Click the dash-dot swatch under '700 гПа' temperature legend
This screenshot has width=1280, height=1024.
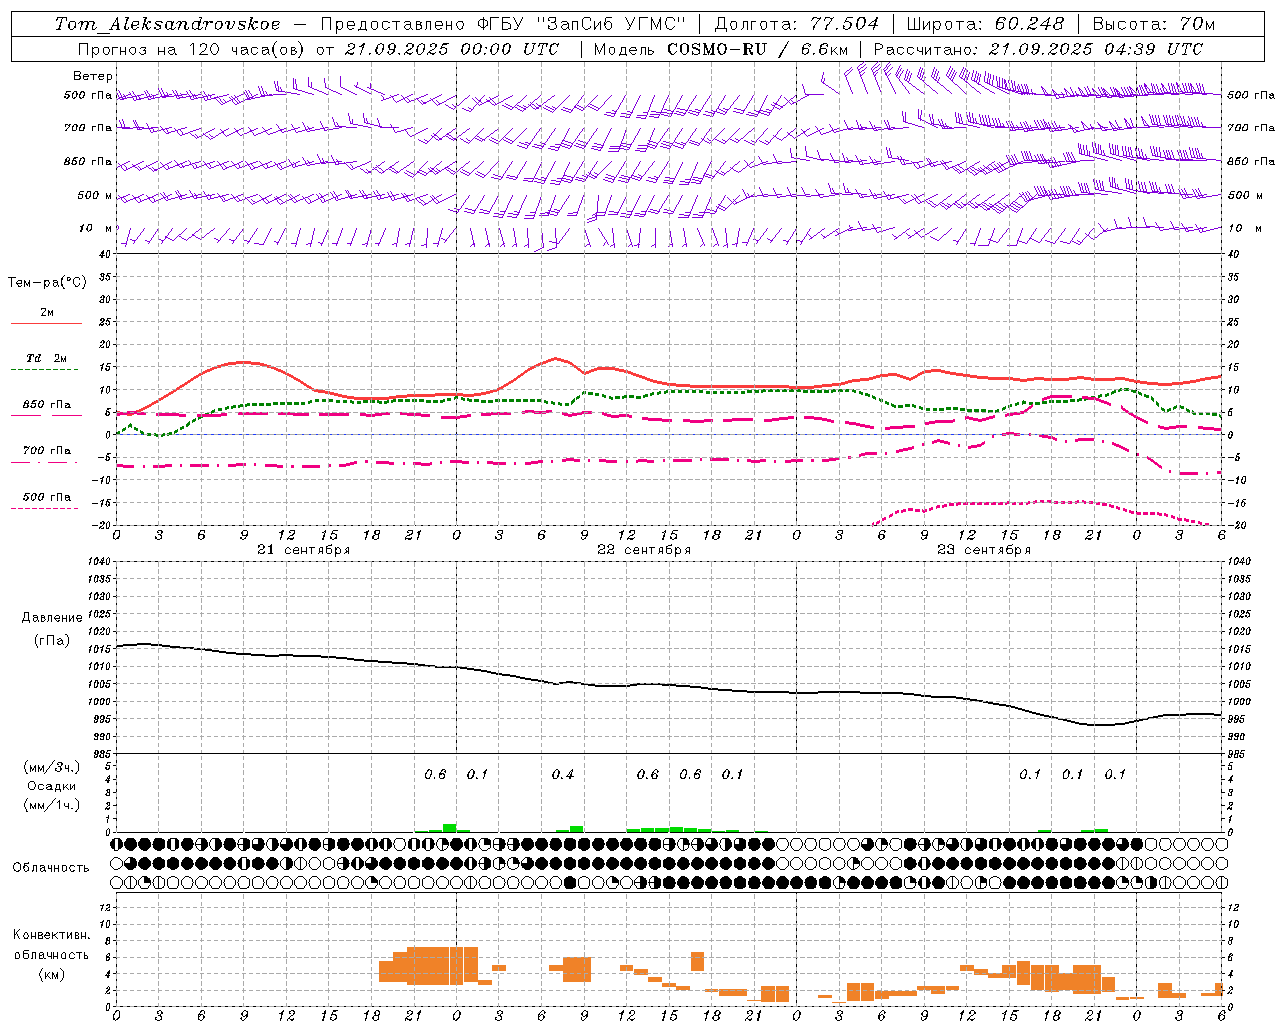45,463
